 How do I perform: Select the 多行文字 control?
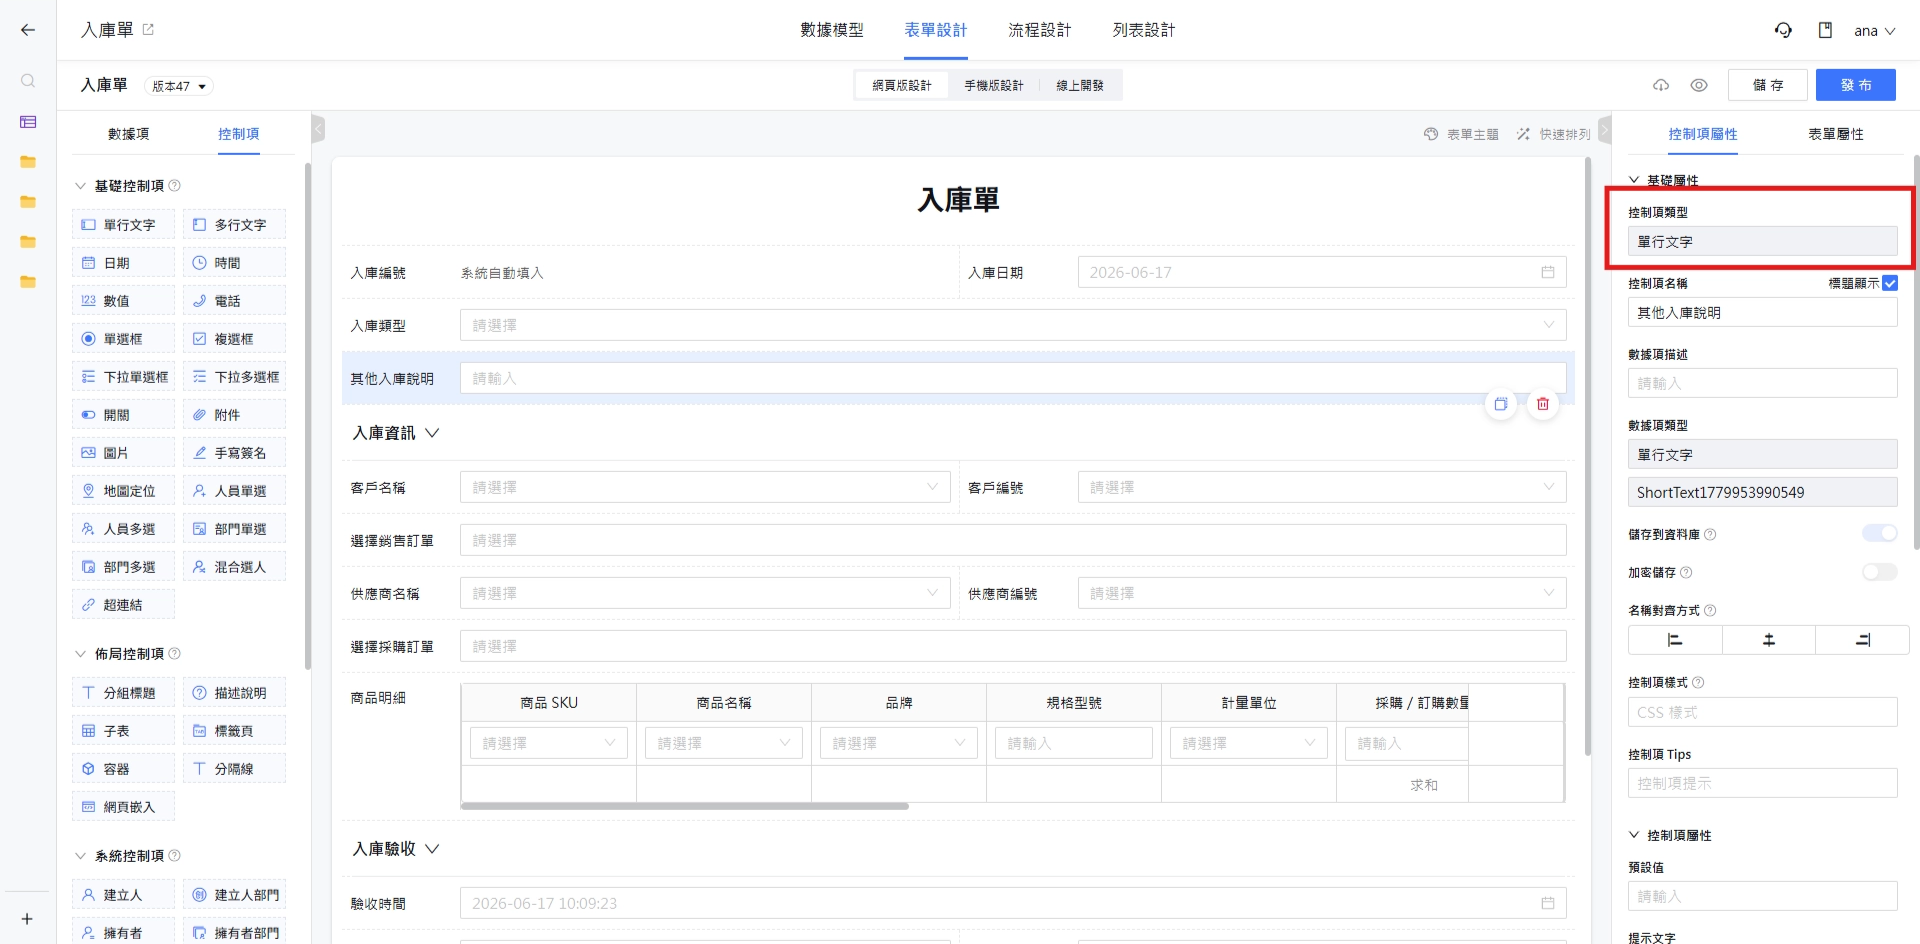(235, 225)
